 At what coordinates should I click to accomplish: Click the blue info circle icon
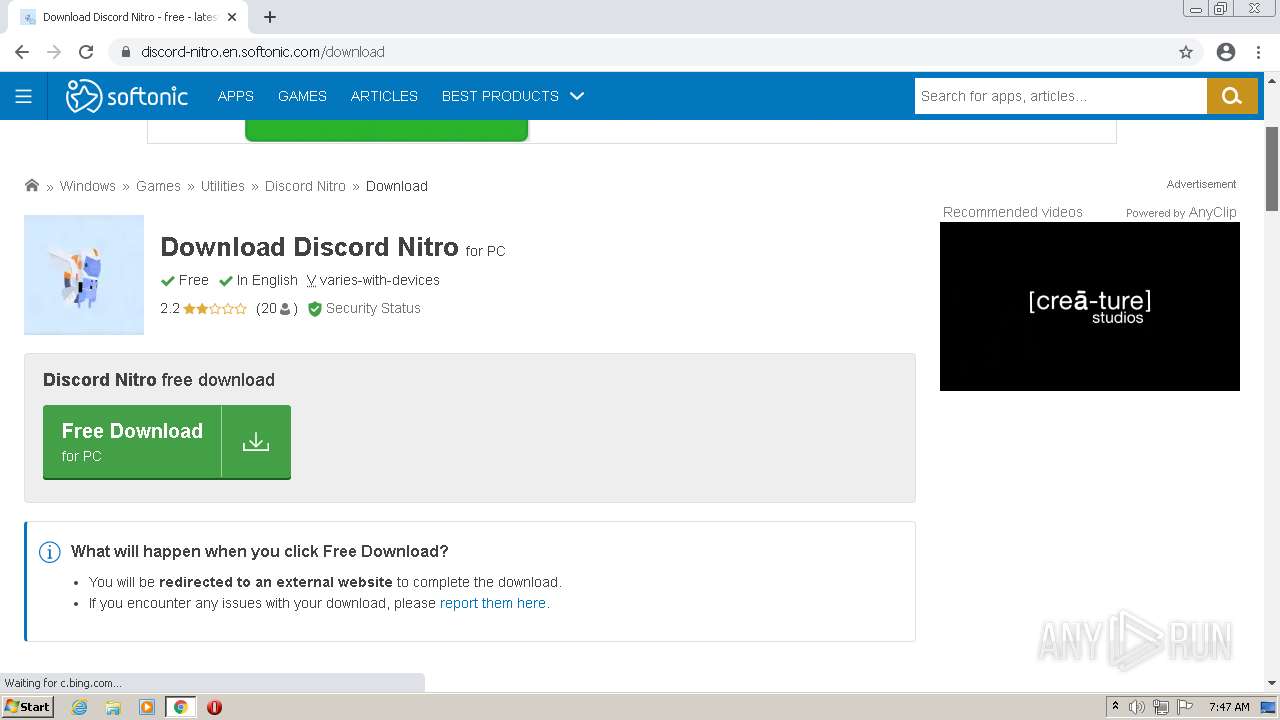(x=49, y=552)
